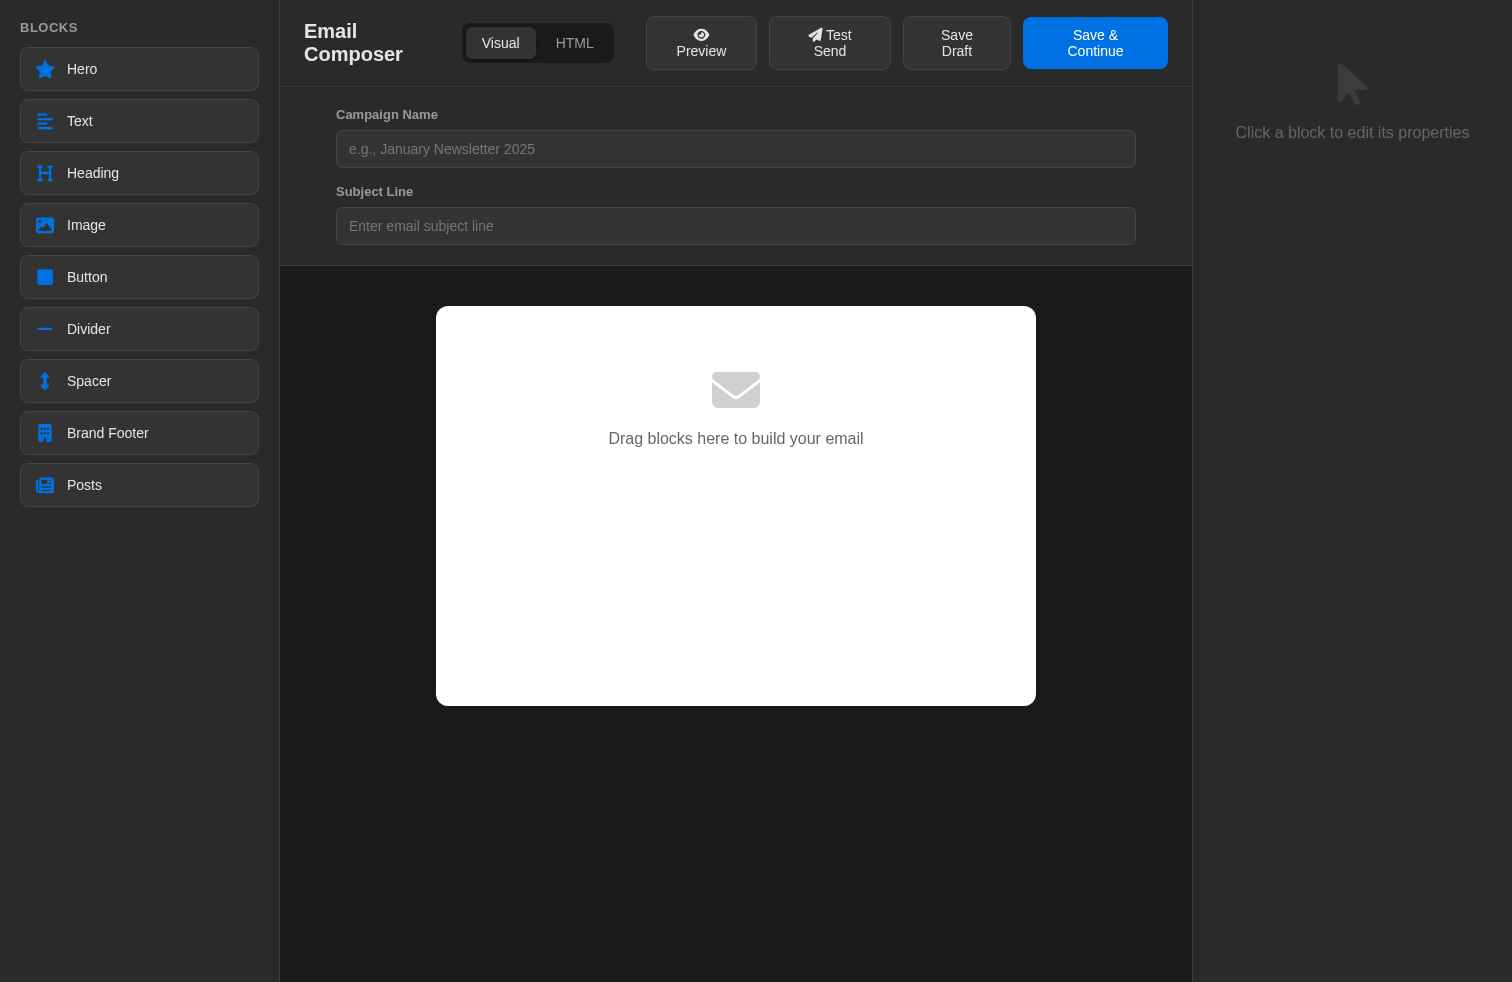1512x982 pixels.
Task: Click the empty email canvas drop area
Action: [x=735, y=505]
